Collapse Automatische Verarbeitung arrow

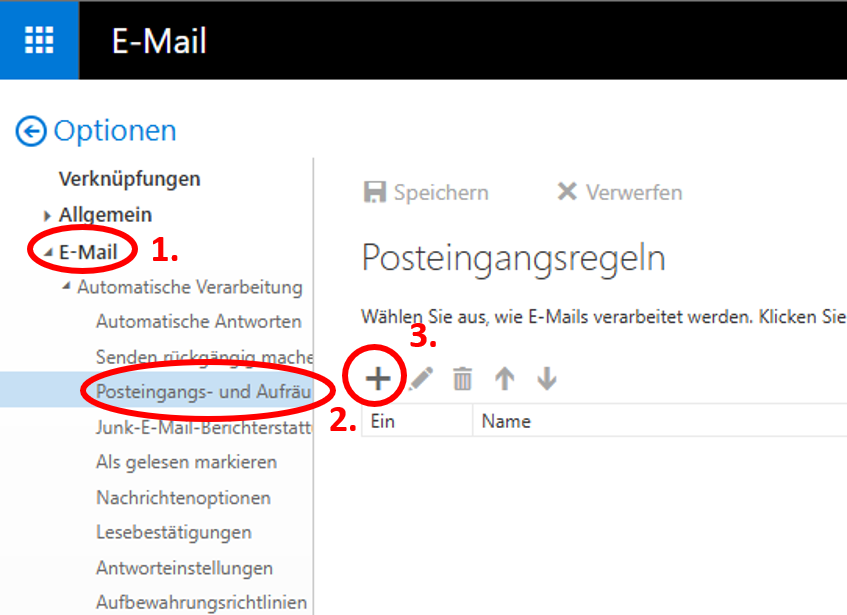tap(66, 286)
